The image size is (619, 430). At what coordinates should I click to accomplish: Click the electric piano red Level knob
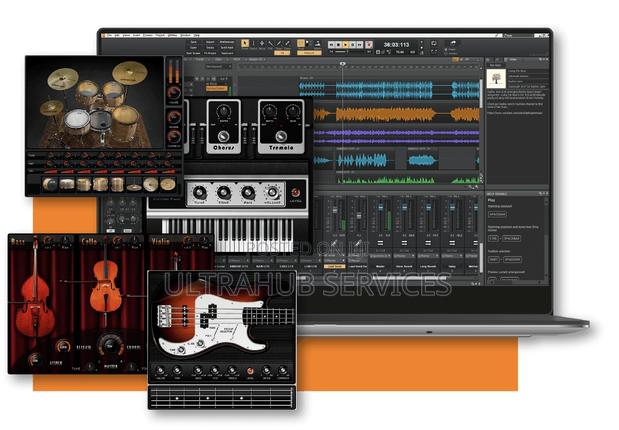295,193
